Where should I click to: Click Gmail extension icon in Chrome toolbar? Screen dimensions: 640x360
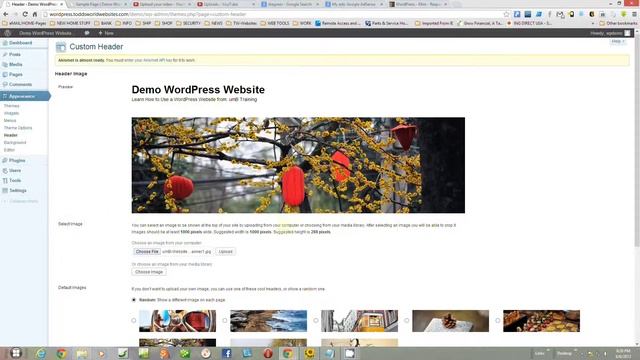click(560, 14)
